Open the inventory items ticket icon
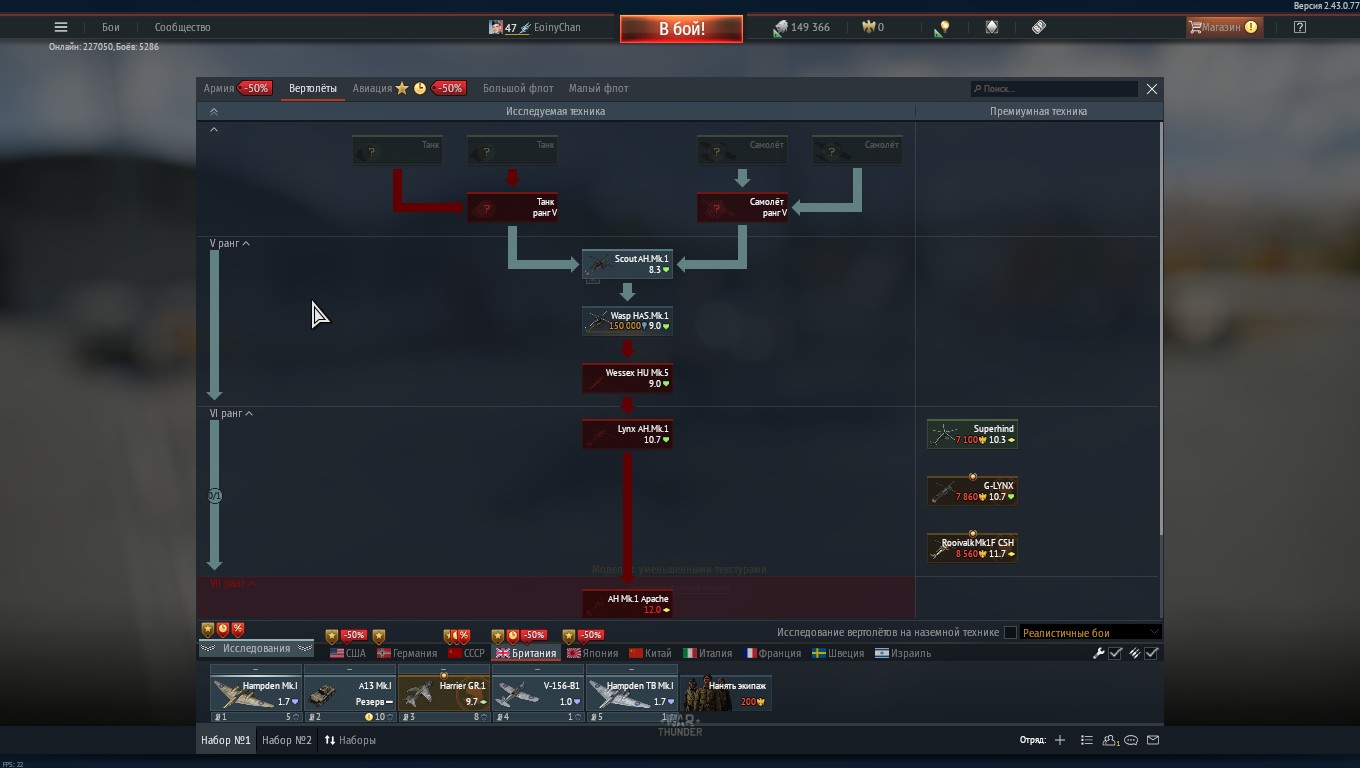 (1039, 27)
